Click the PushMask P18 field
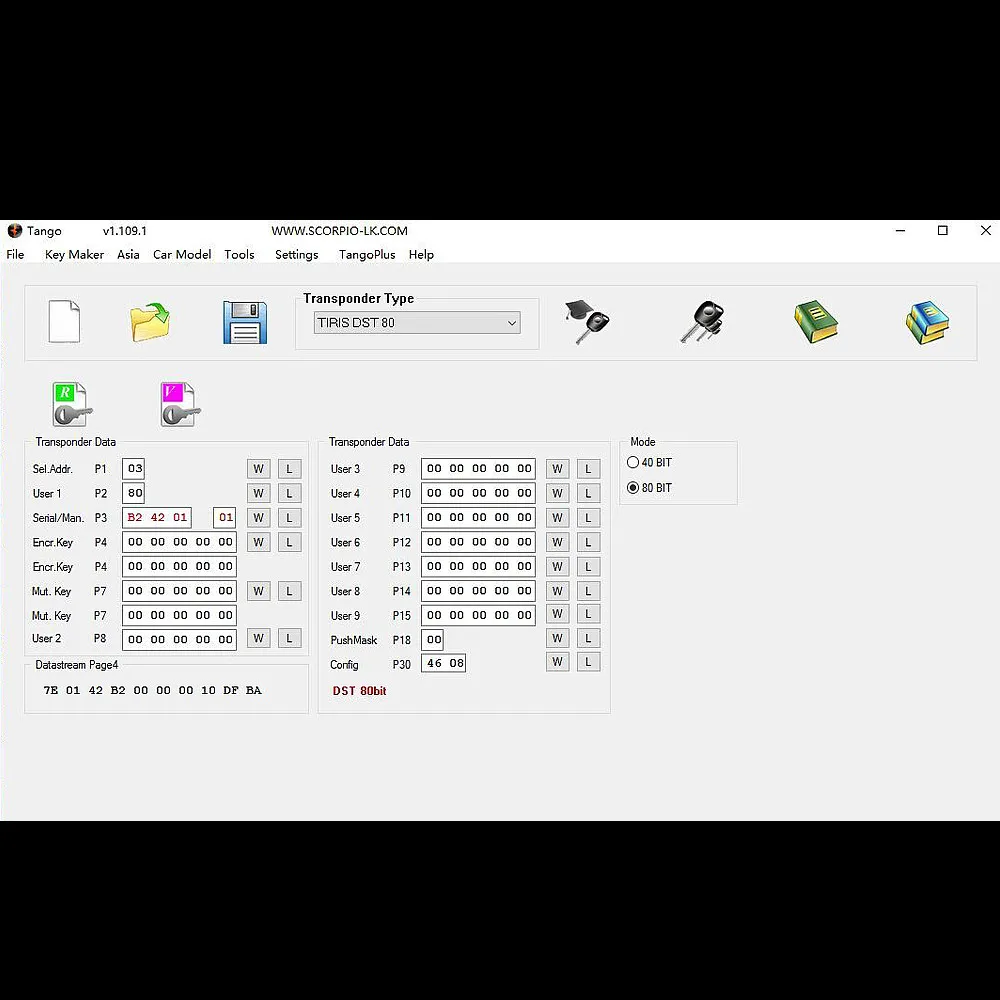 432,639
